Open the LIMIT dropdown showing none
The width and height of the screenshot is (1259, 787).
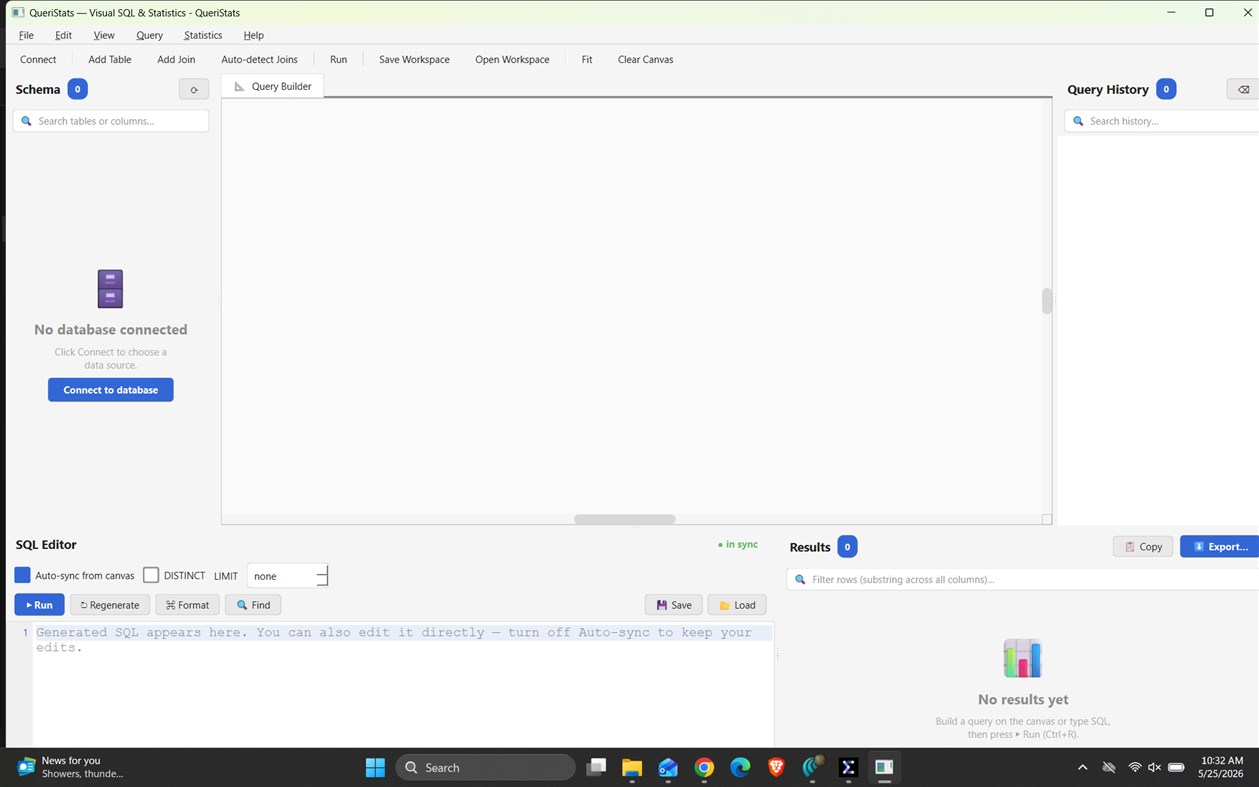287,575
